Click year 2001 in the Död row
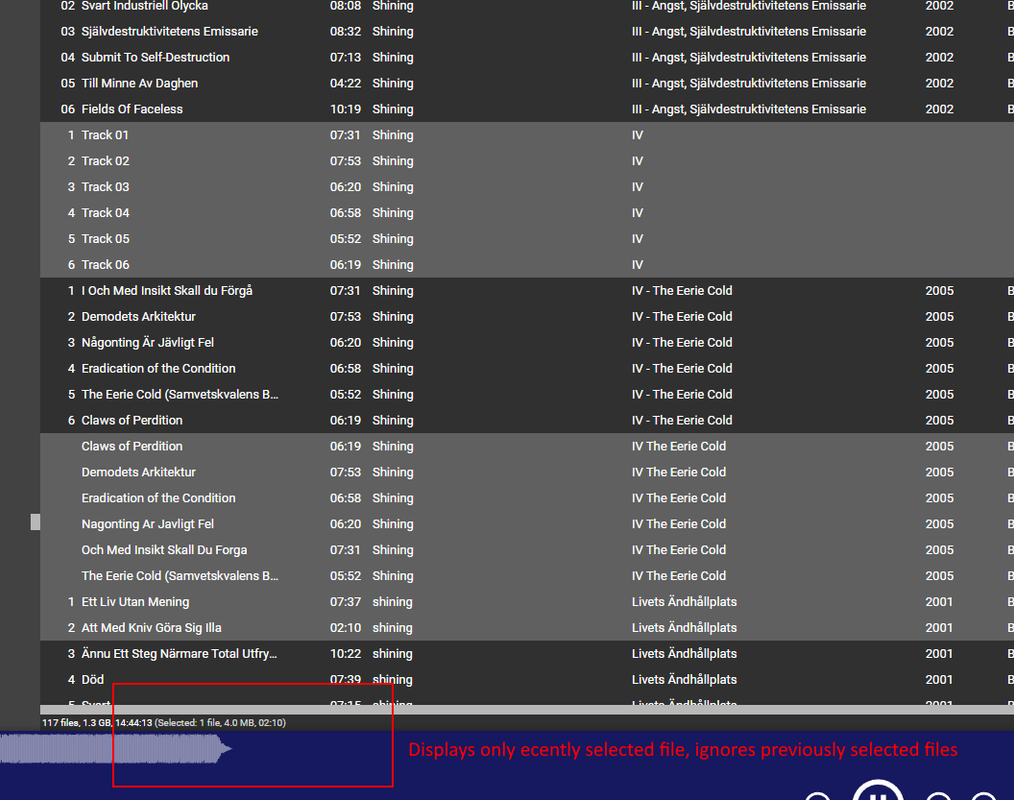 point(939,680)
